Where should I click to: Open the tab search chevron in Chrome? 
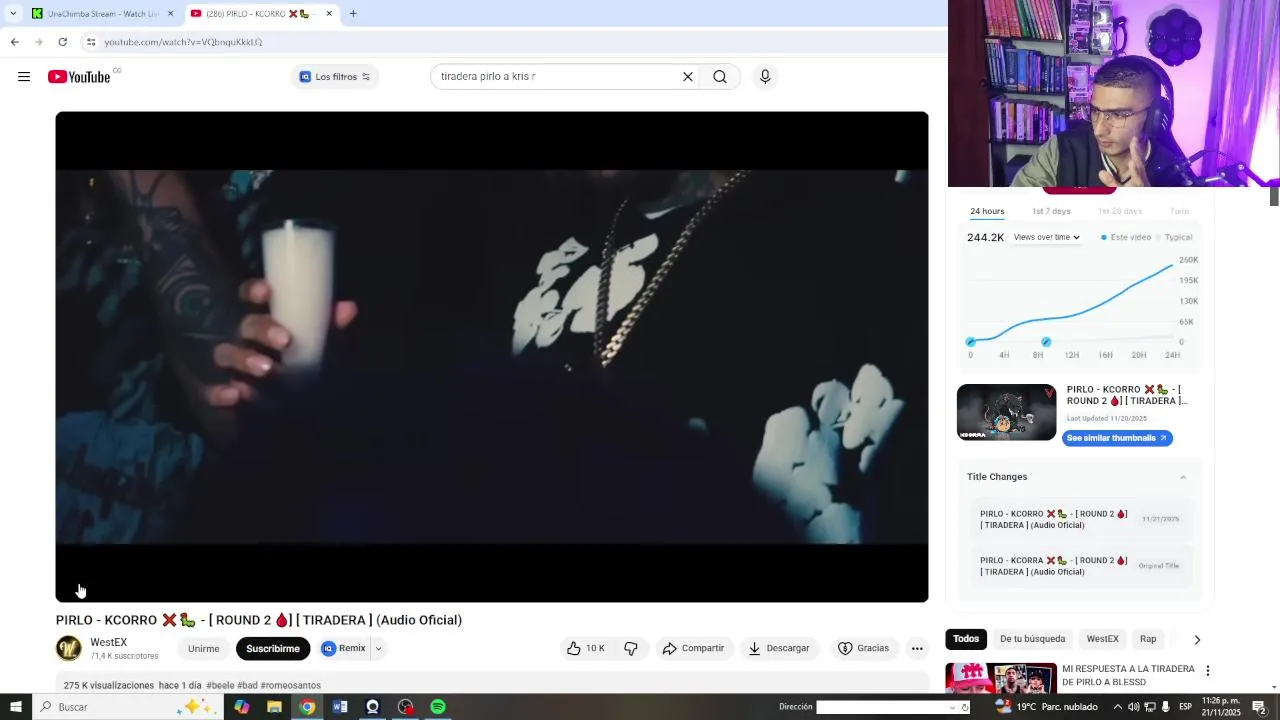(x=13, y=14)
